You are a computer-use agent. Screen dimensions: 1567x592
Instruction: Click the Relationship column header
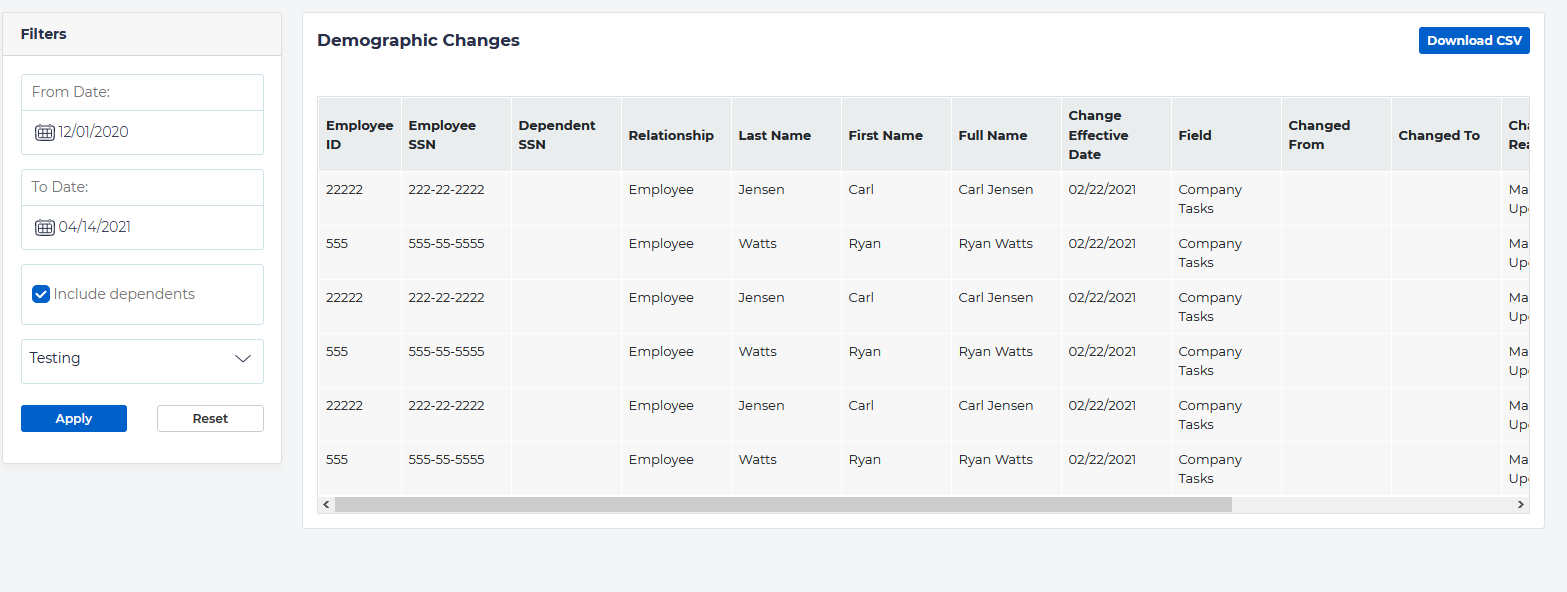[x=671, y=136]
